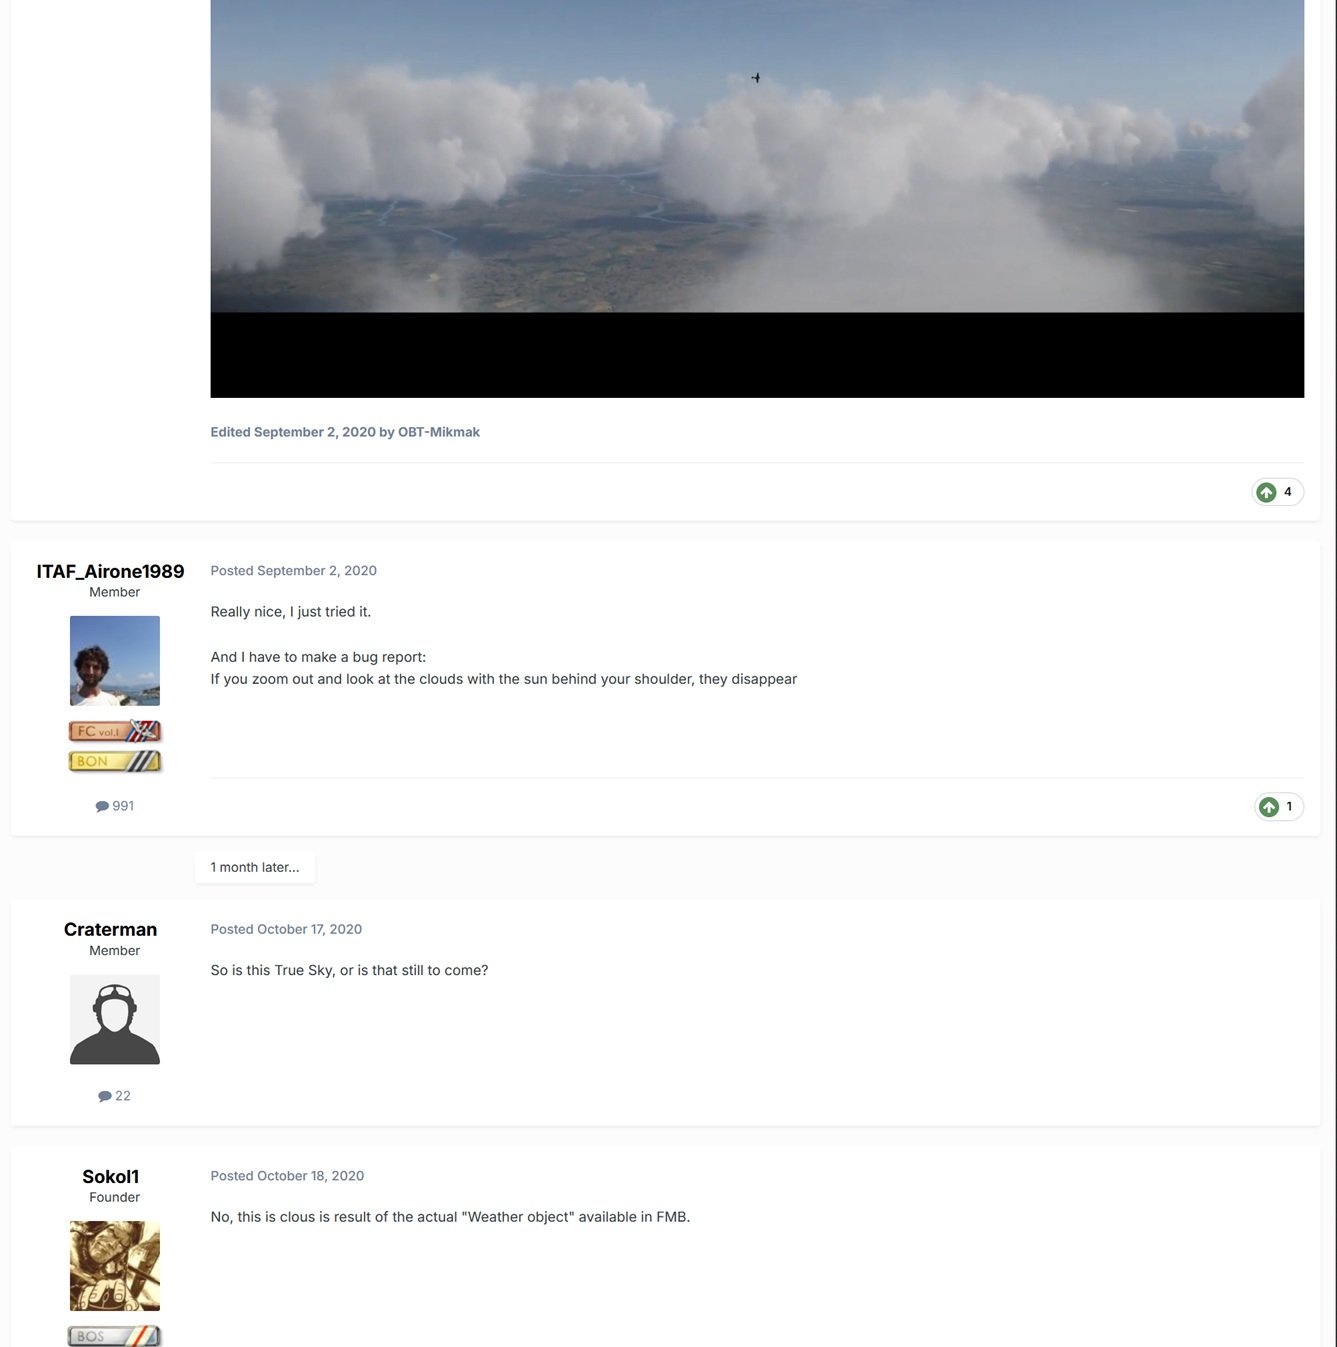Click the Member label under Craterman
The height and width of the screenshot is (1347, 1337).
tap(115, 951)
